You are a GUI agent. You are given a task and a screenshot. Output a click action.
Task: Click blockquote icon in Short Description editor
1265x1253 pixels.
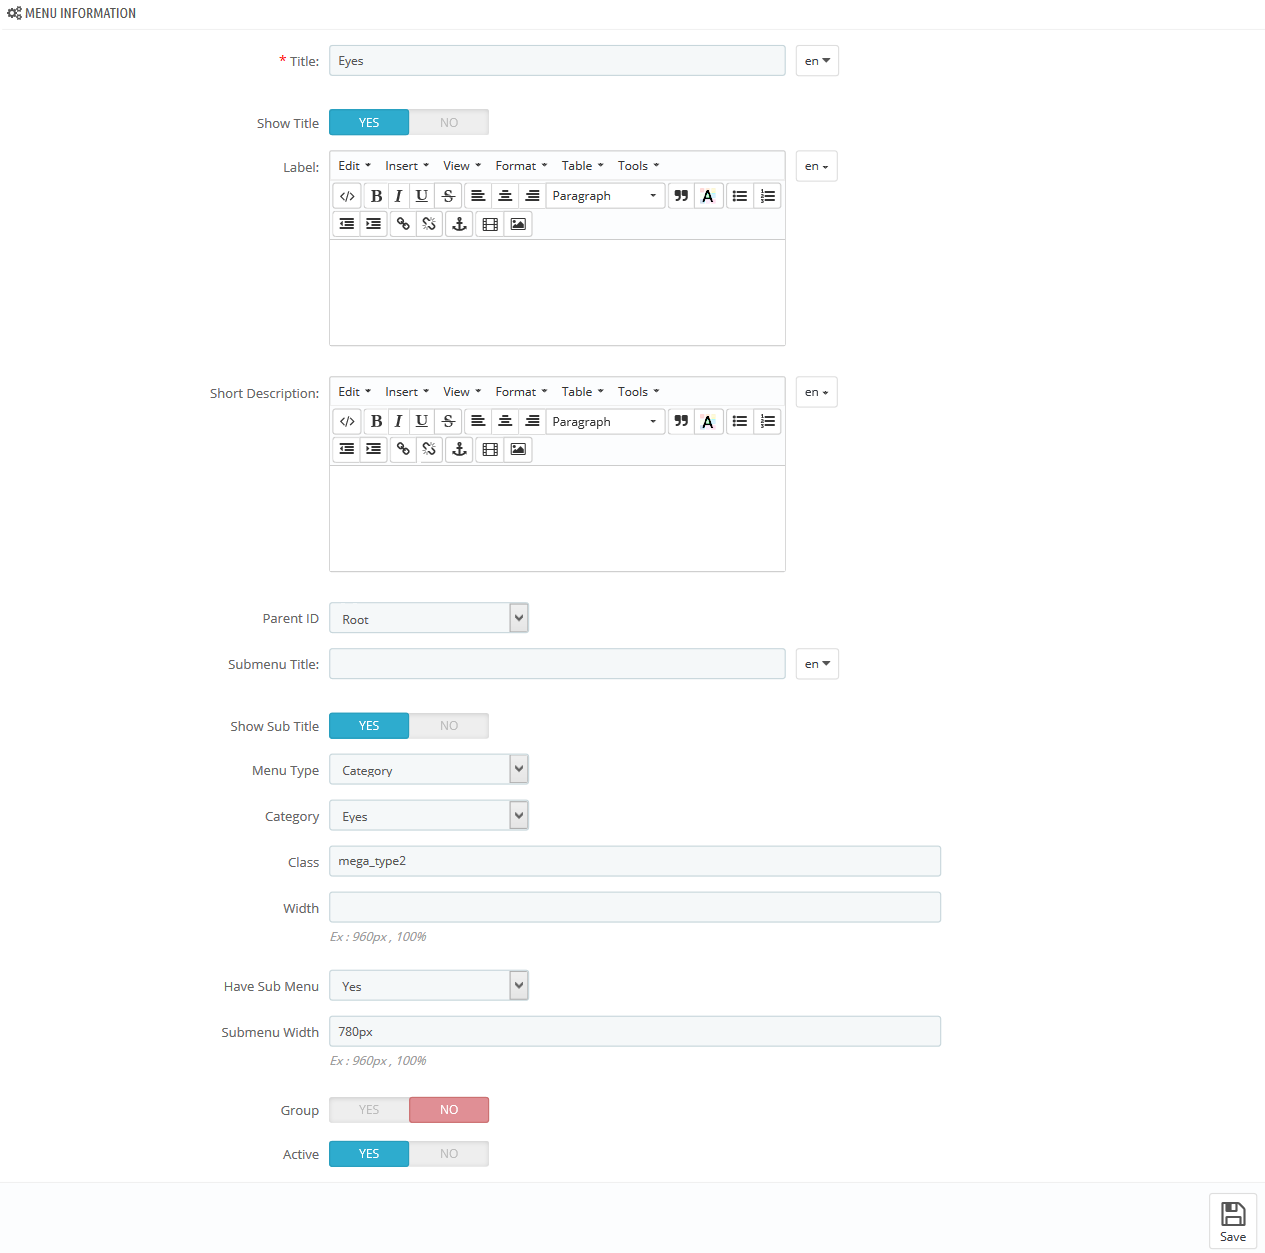pyautogui.click(x=681, y=422)
